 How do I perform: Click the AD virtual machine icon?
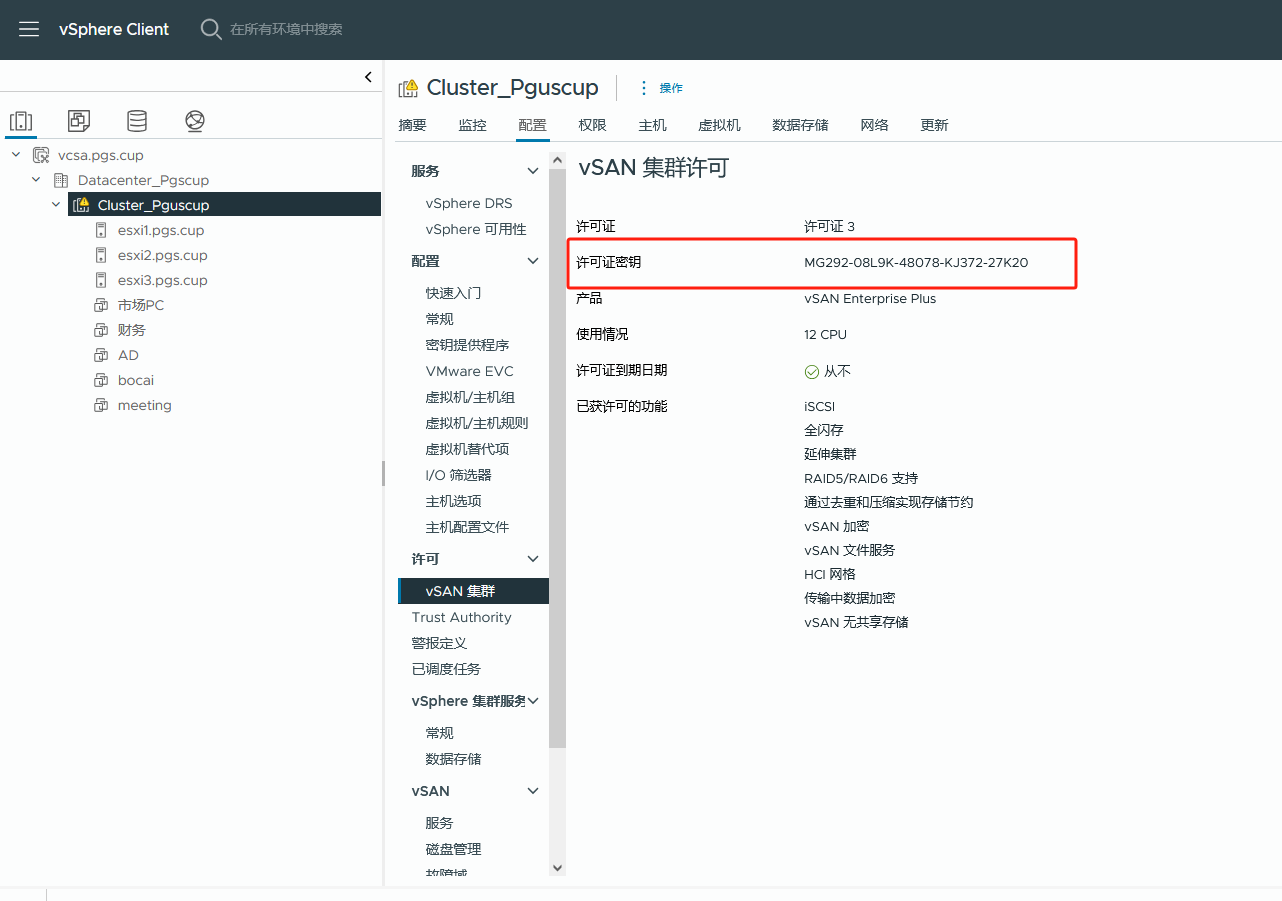pyautogui.click(x=101, y=355)
